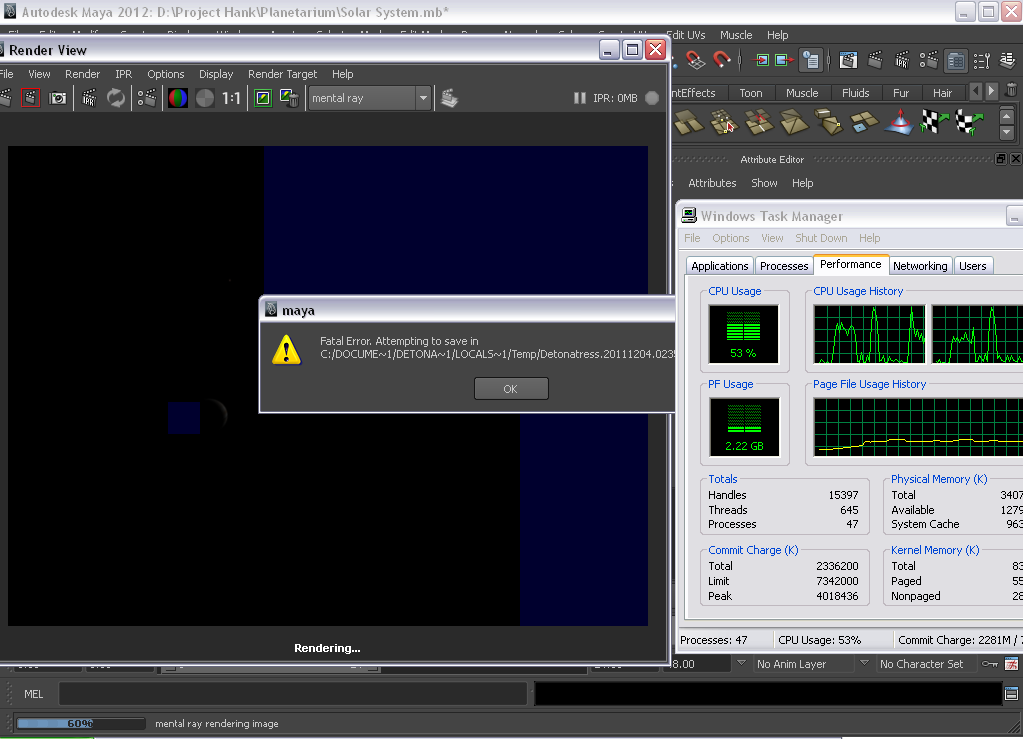Viewport: 1023px width, 739px height.
Task: Click the cut UV edges shelf icon
Action: click(759, 122)
